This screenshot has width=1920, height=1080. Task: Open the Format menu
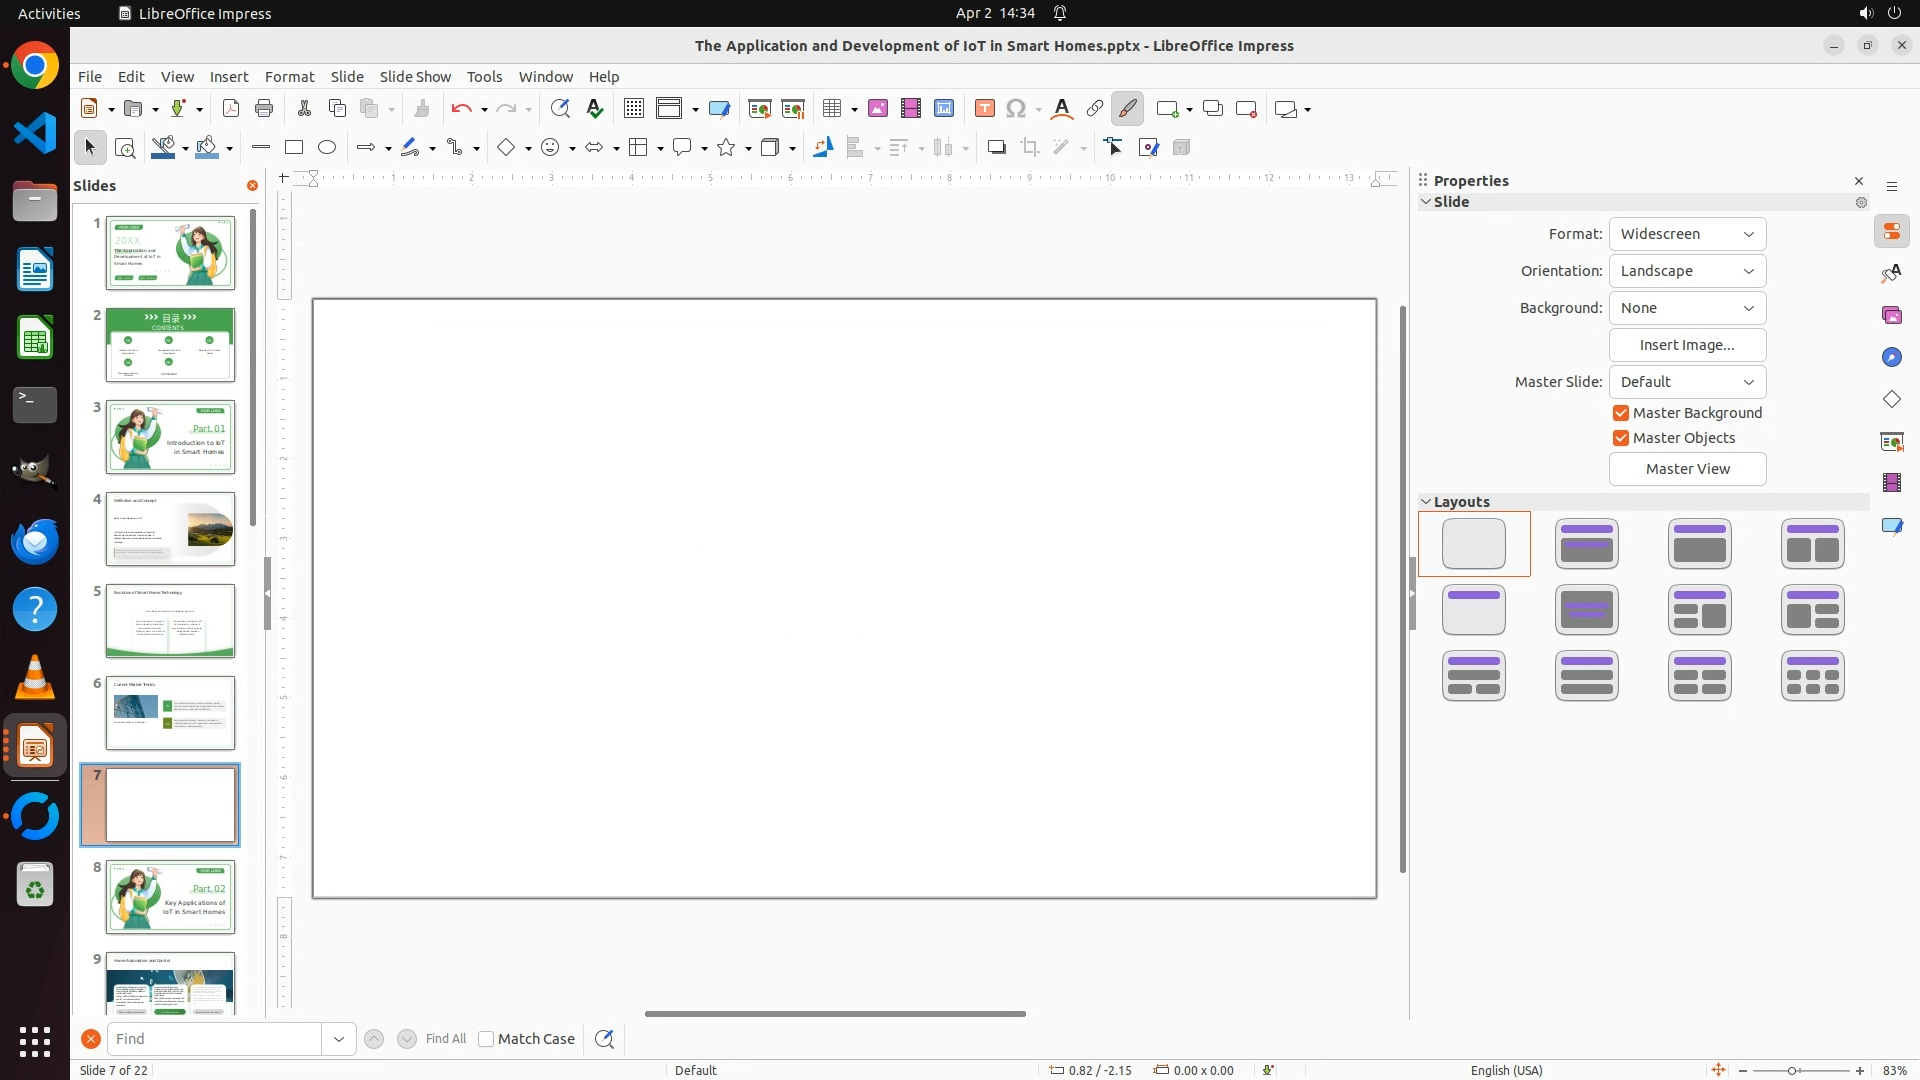[x=289, y=77]
